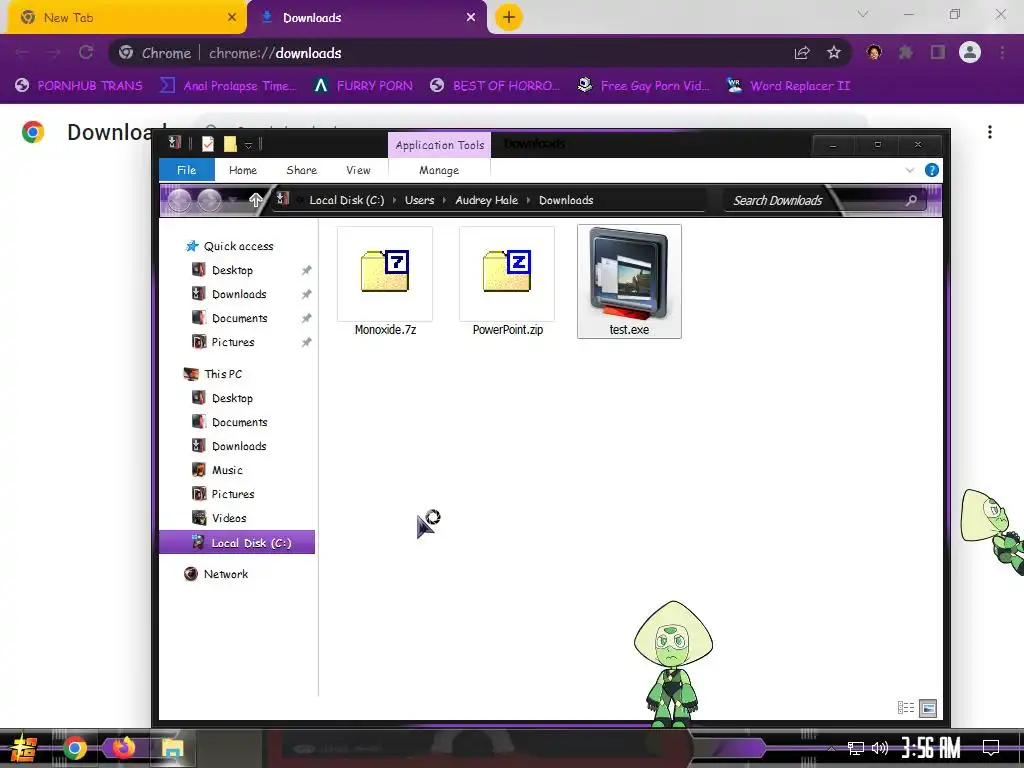Open Downloads page more actions menu
This screenshot has height=768, width=1024.
point(990,132)
